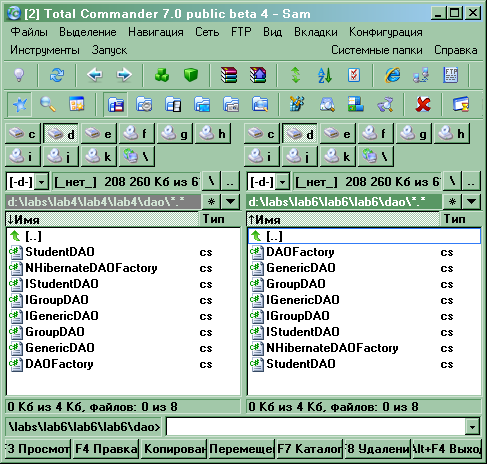Go to root in left panel
Image resolution: width=487 pixels, height=464 pixels.
coord(211,182)
